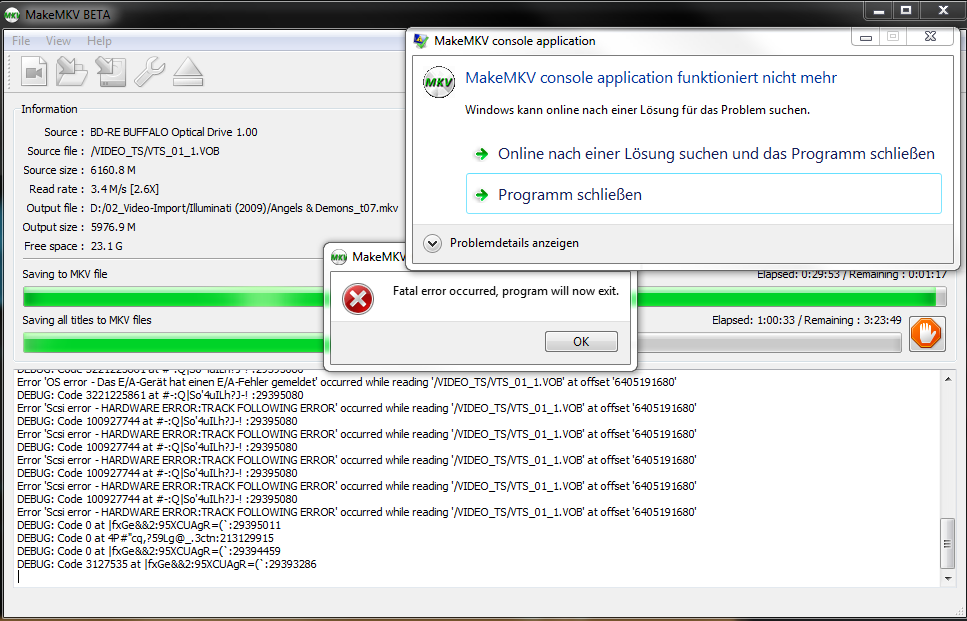Viewport: 967px width, 621px height.
Task: Click the Open video file camcorder icon
Action: (34, 72)
